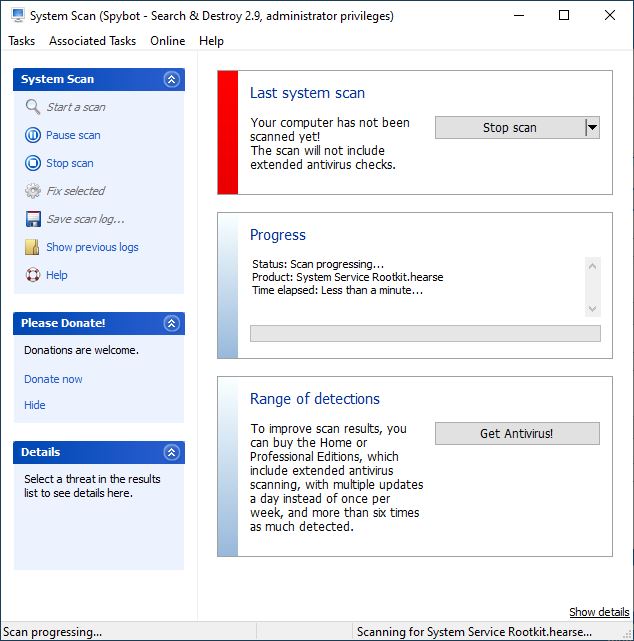
Task: Click the progress log scroll up arrow
Action: [592, 266]
